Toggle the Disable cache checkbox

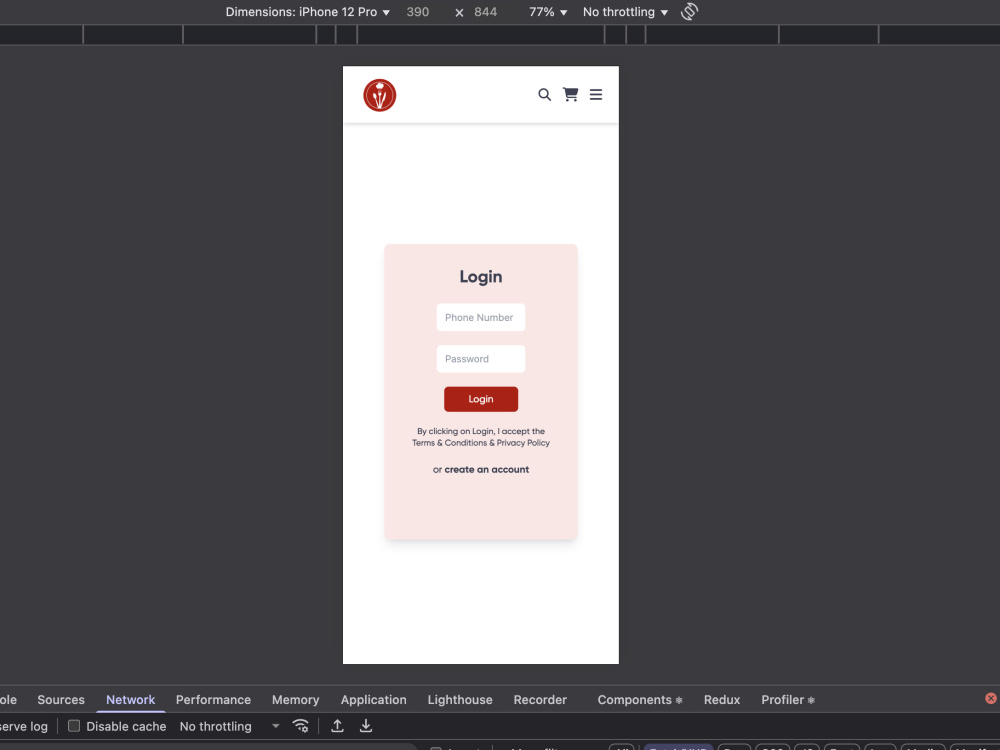coord(74,726)
